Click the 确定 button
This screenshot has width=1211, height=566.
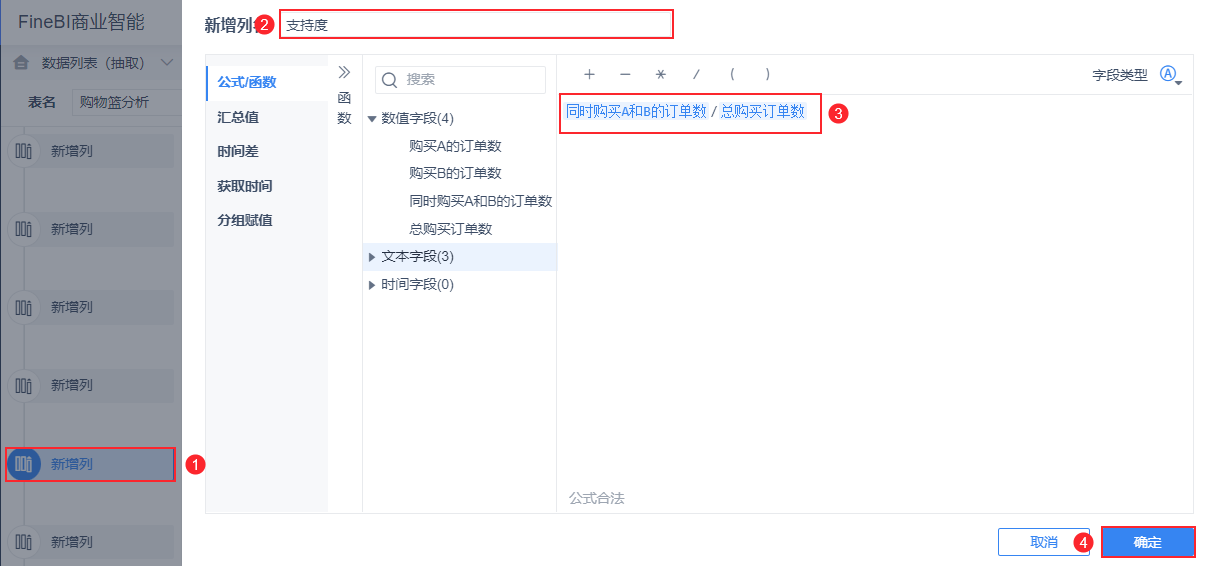click(x=1148, y=542)
